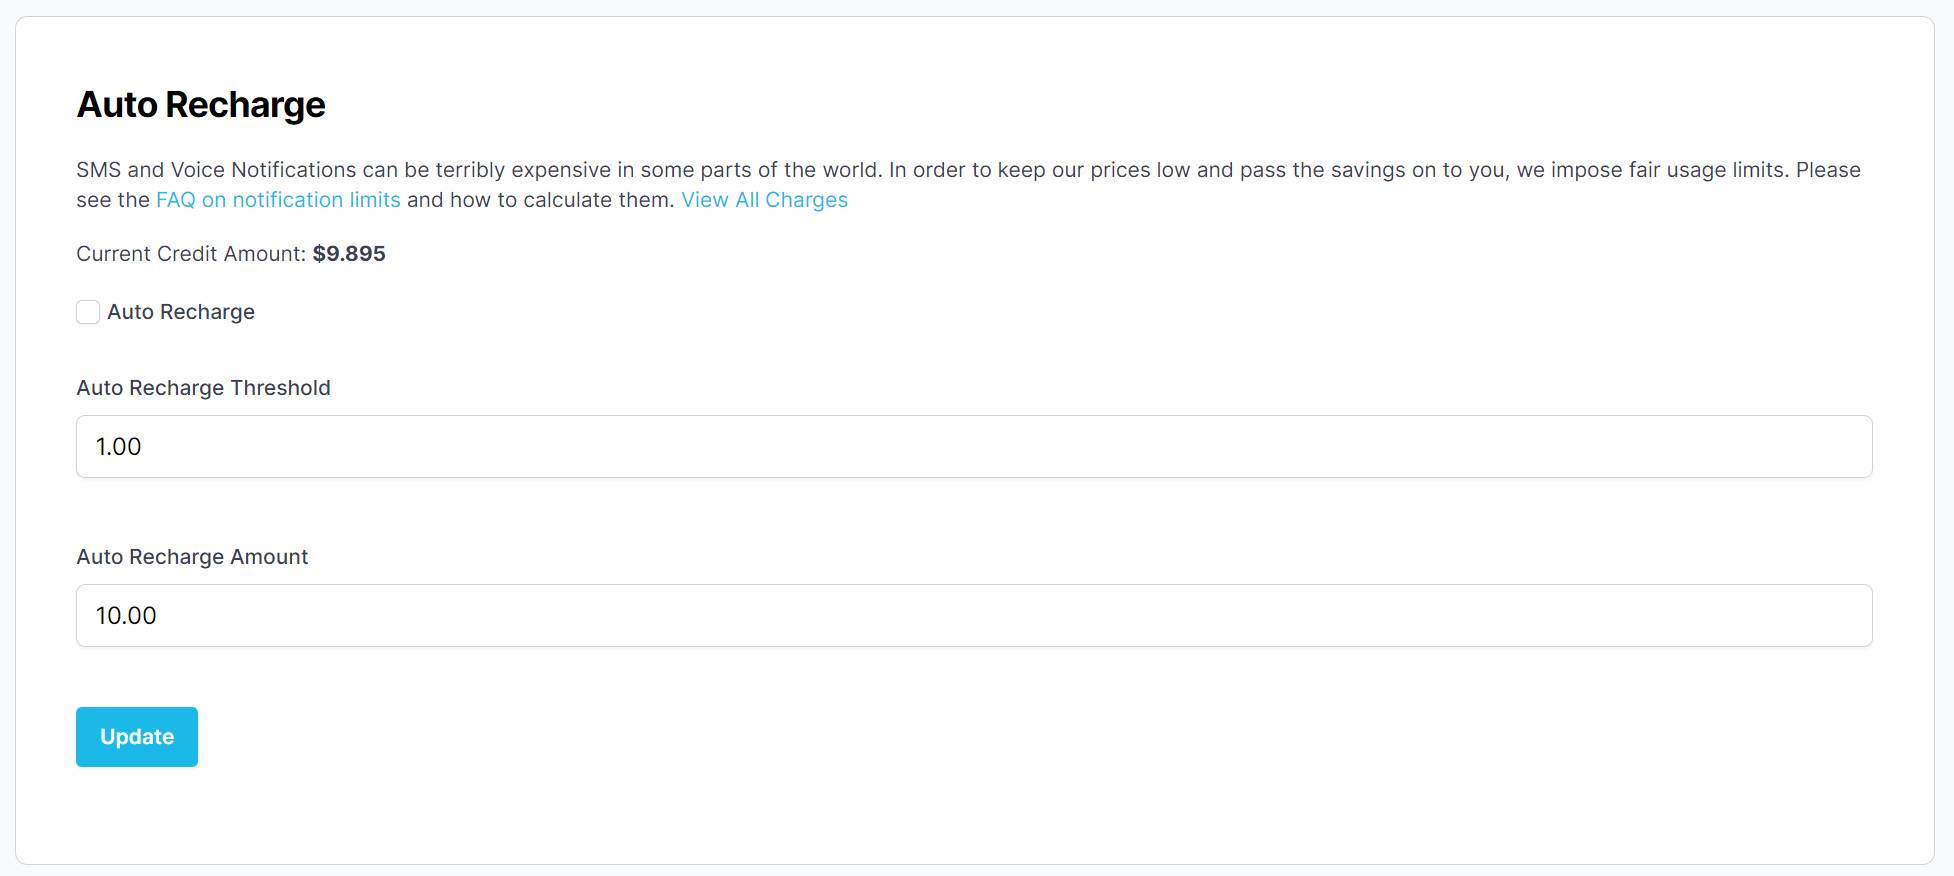Focus the Auto Recharge Amount input field
Screen dimensions: 1954x876
coord(974,616)
